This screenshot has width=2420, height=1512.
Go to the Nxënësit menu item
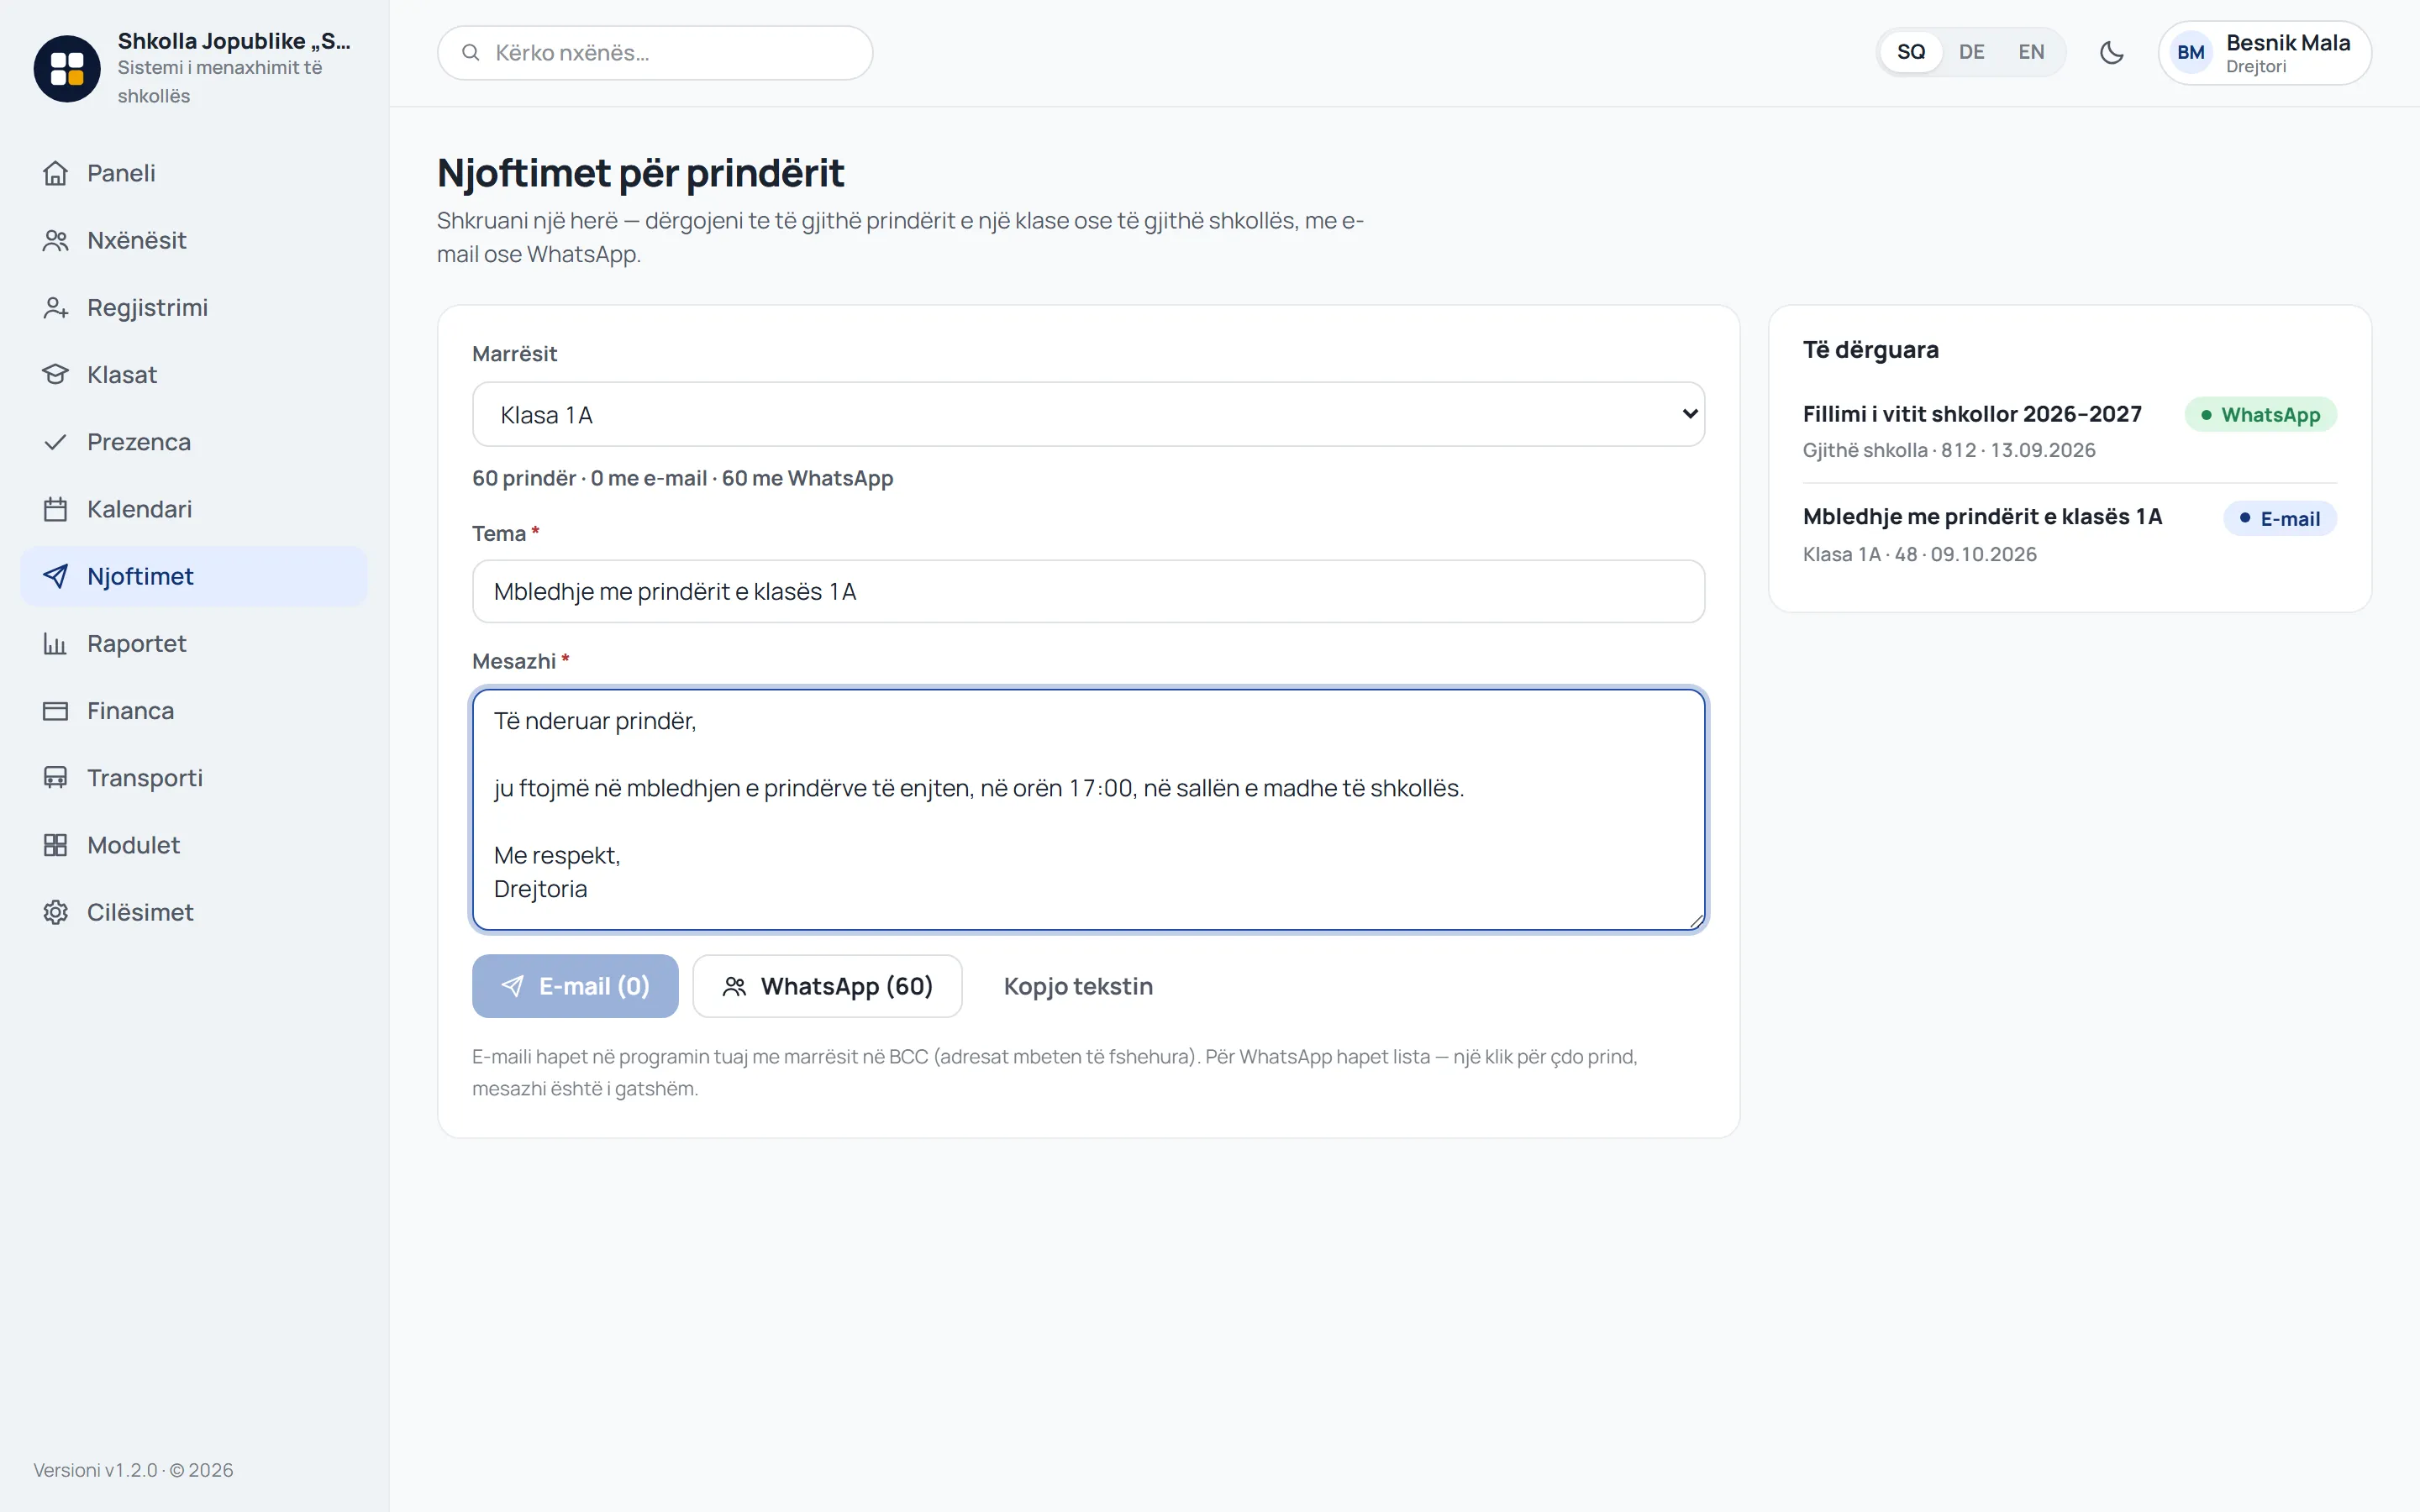(194, 240)
